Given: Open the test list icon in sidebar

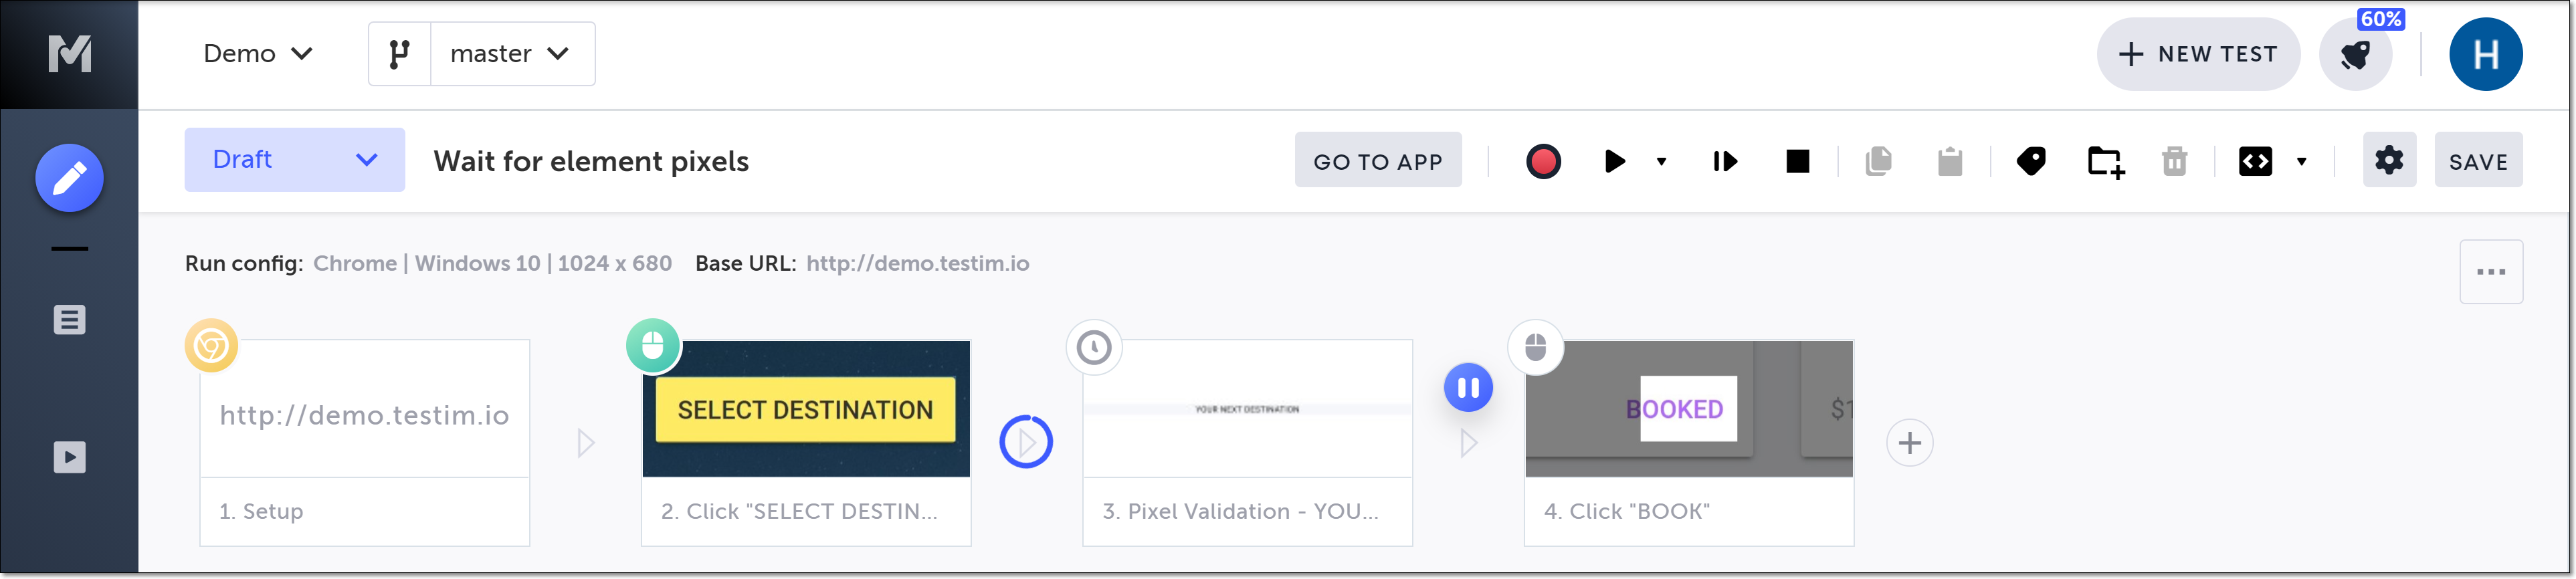Looking at the screenshot, I should pyautogui.click(x=69, y=320).
